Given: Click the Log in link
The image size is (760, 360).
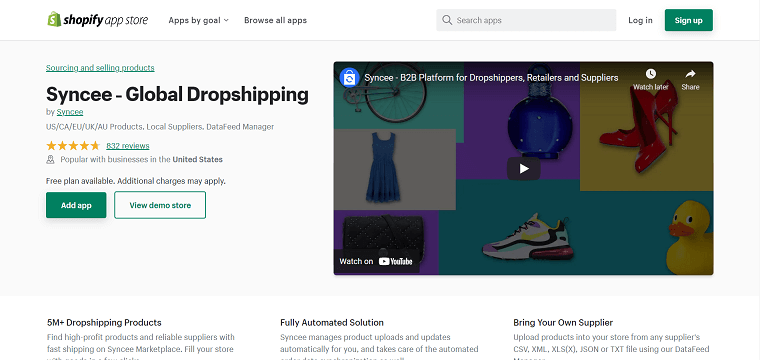Looking at the screenshot, I should click(x=640, y=20).
